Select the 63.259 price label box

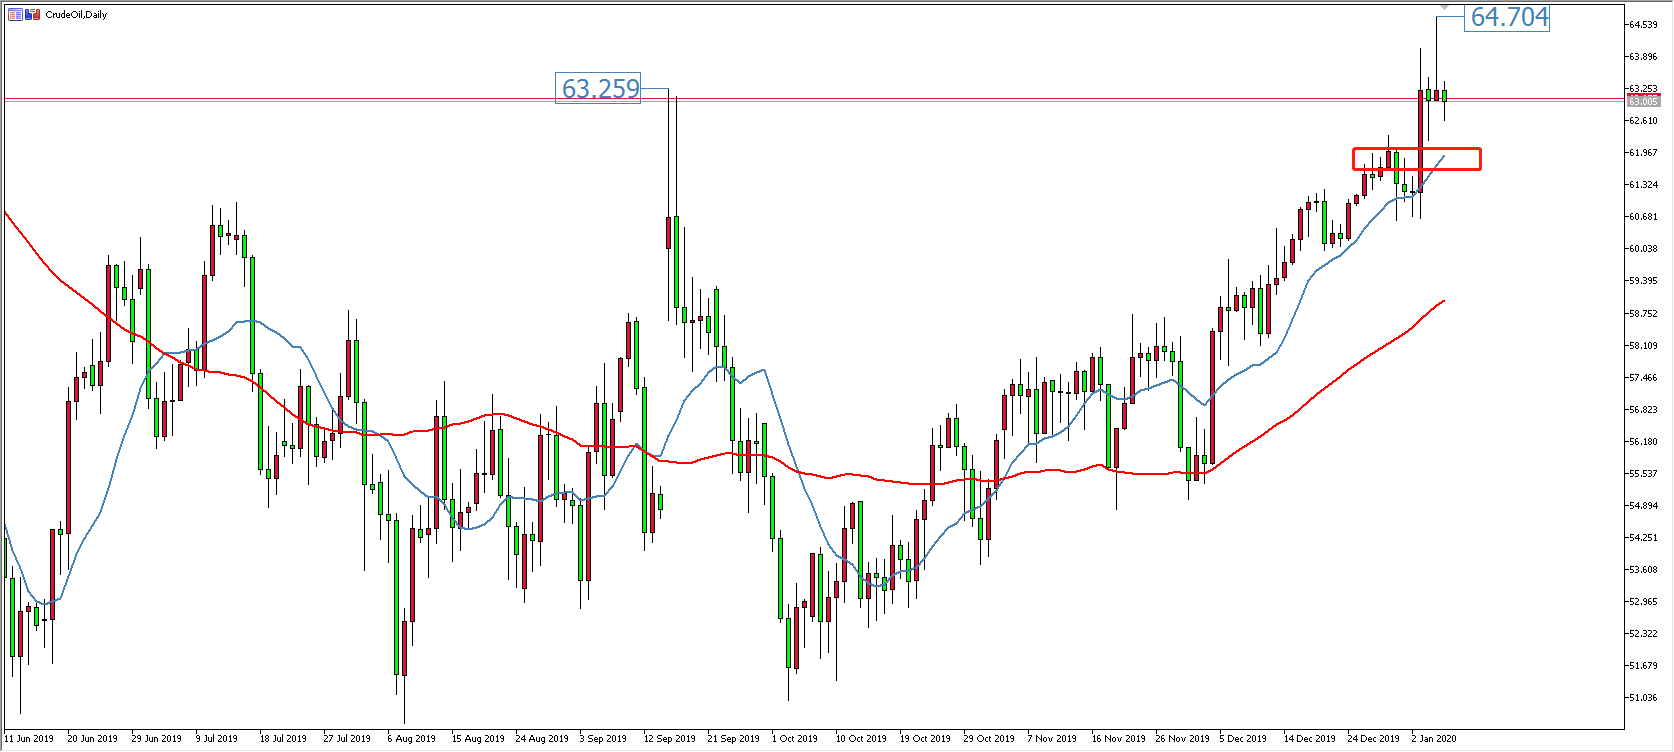pyautogui.click(x=599, y=89)
